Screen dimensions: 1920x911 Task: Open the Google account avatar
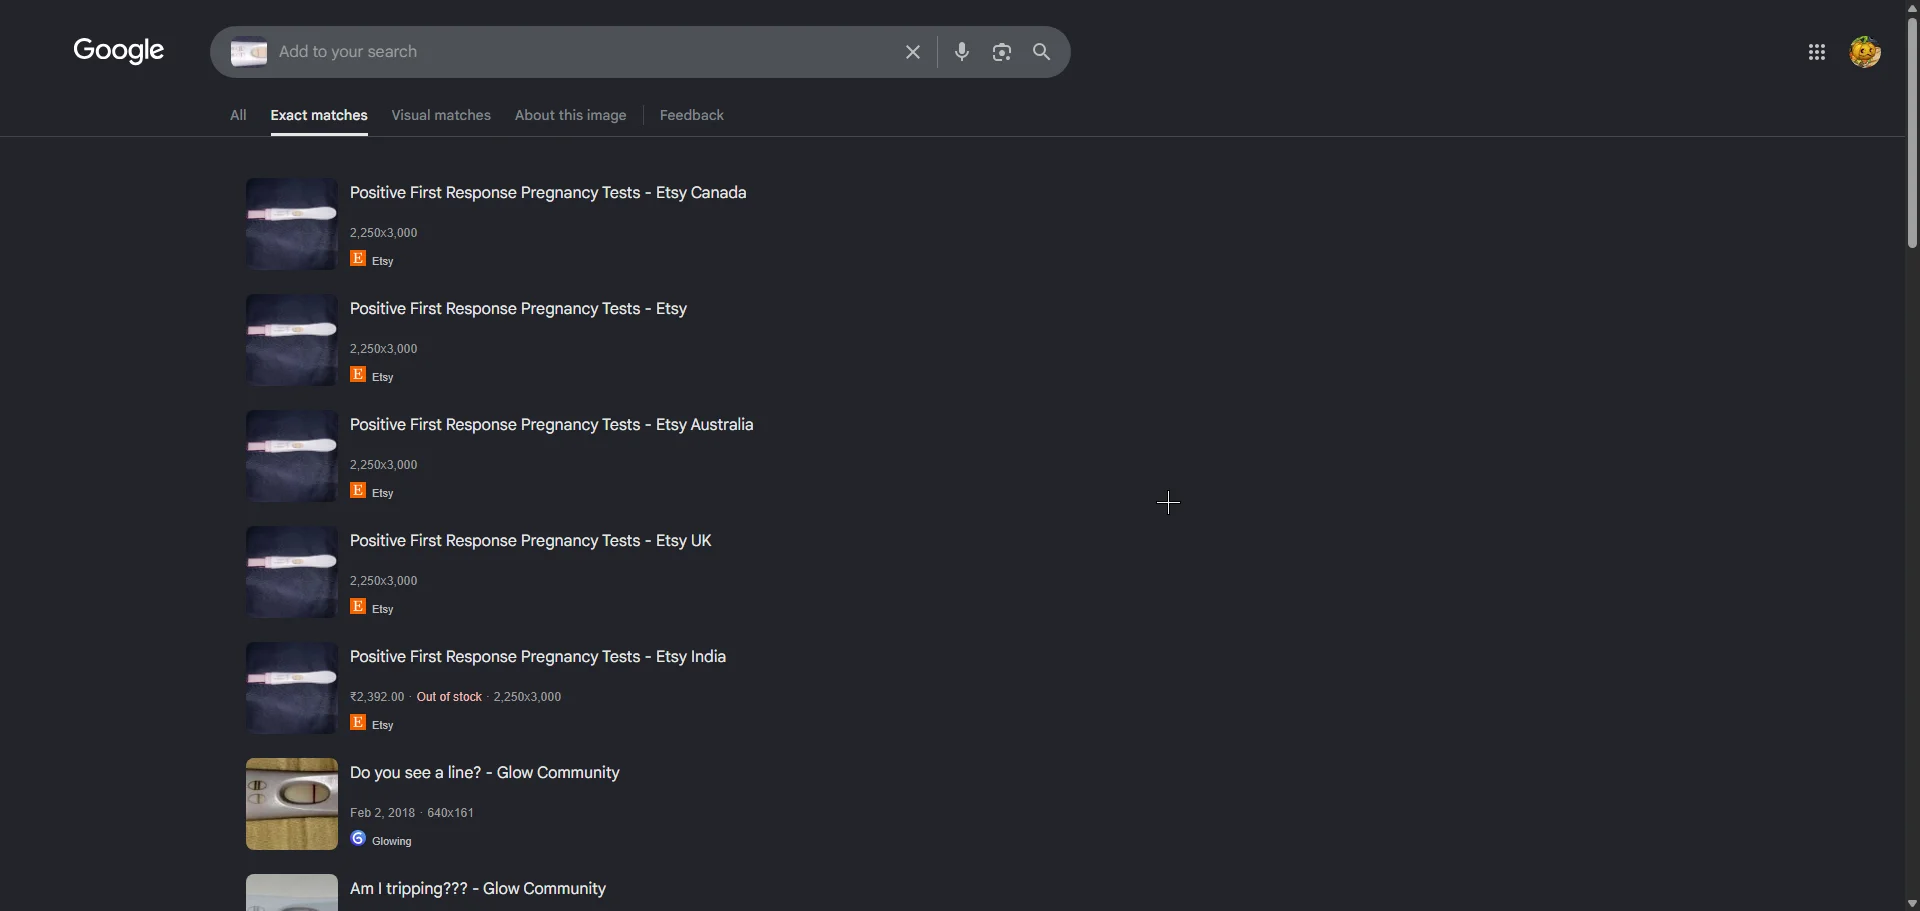point(1865,52)
